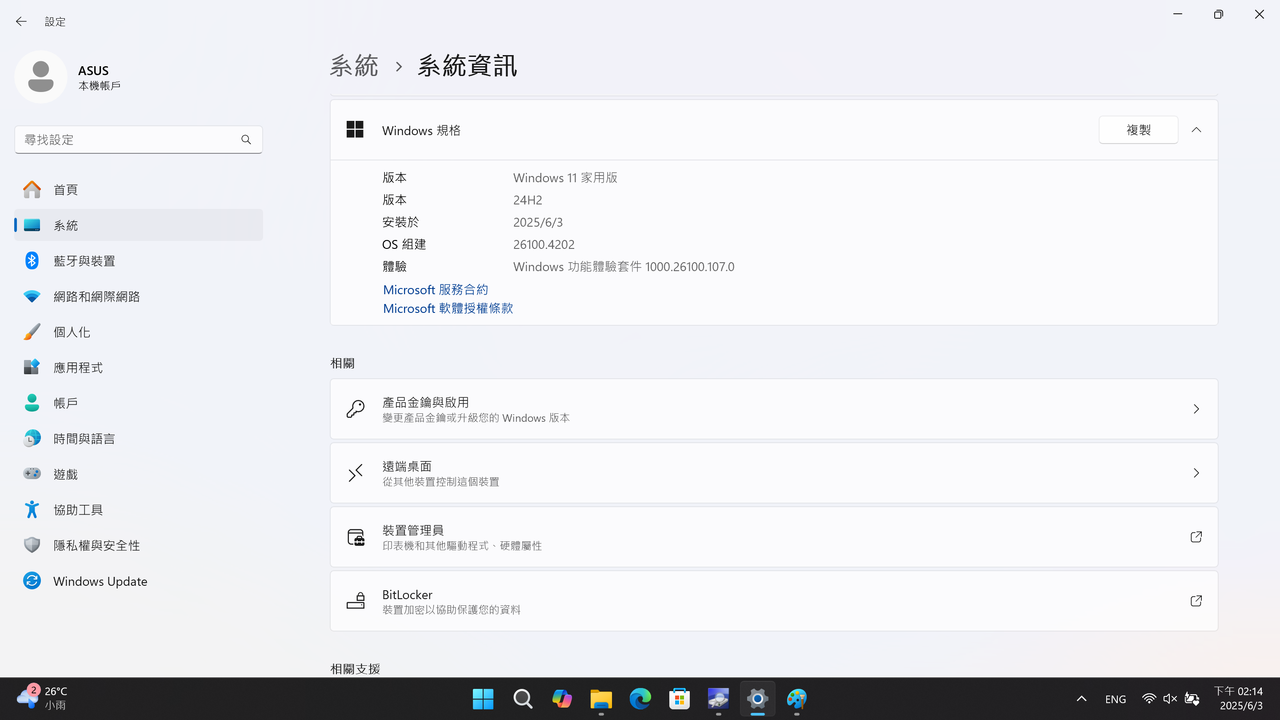Go to 應用程式 settings page
The image size is (1280, 720).
point(139,368)
